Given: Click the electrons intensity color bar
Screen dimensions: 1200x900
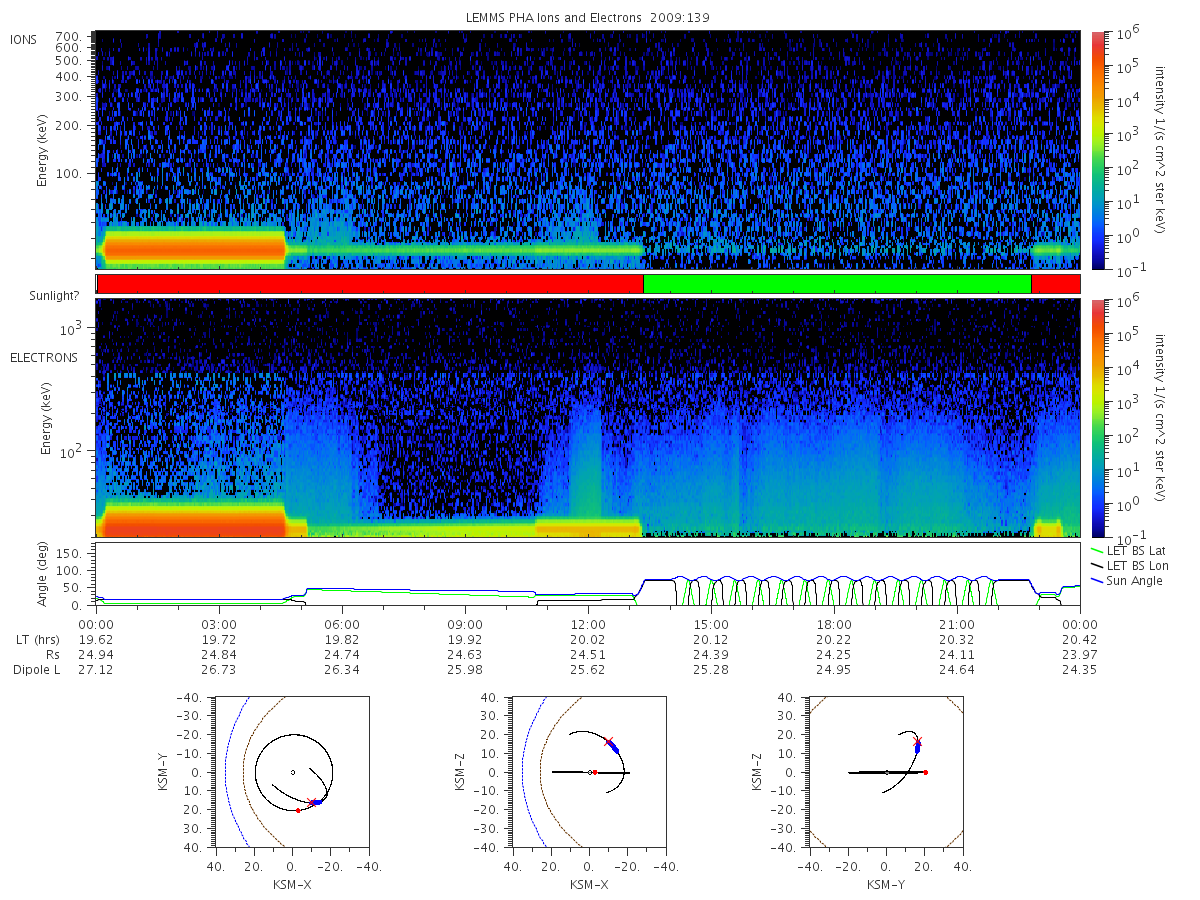Looking at the screenshot, I should coord(1099,419).
